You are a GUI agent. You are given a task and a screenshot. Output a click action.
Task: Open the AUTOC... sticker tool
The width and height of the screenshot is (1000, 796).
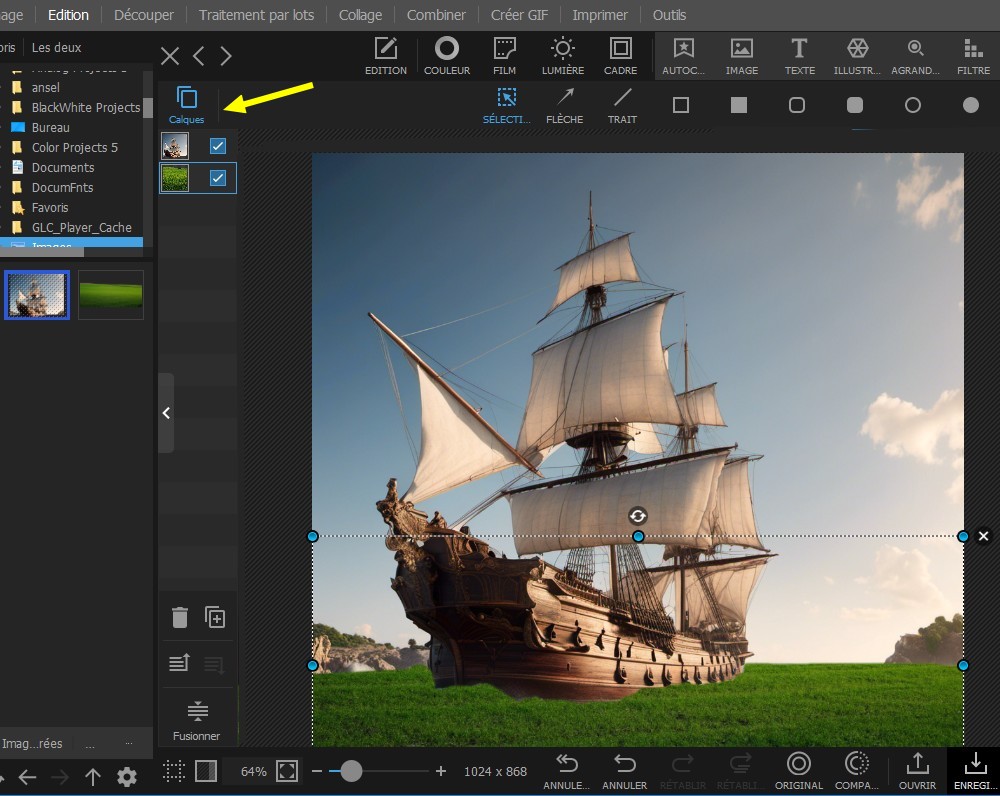[684, 56]
